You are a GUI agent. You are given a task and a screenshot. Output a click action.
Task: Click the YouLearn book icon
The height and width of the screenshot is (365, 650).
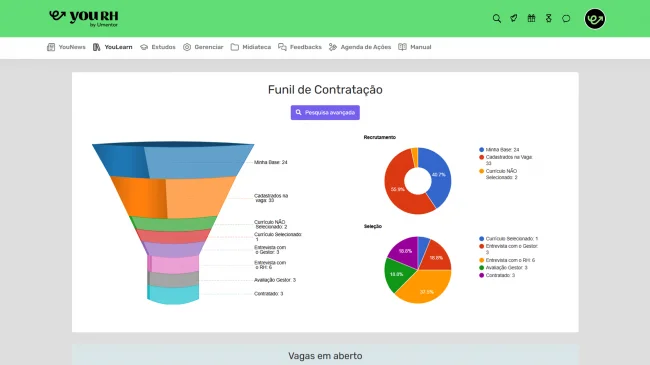[x=97, y=47]
